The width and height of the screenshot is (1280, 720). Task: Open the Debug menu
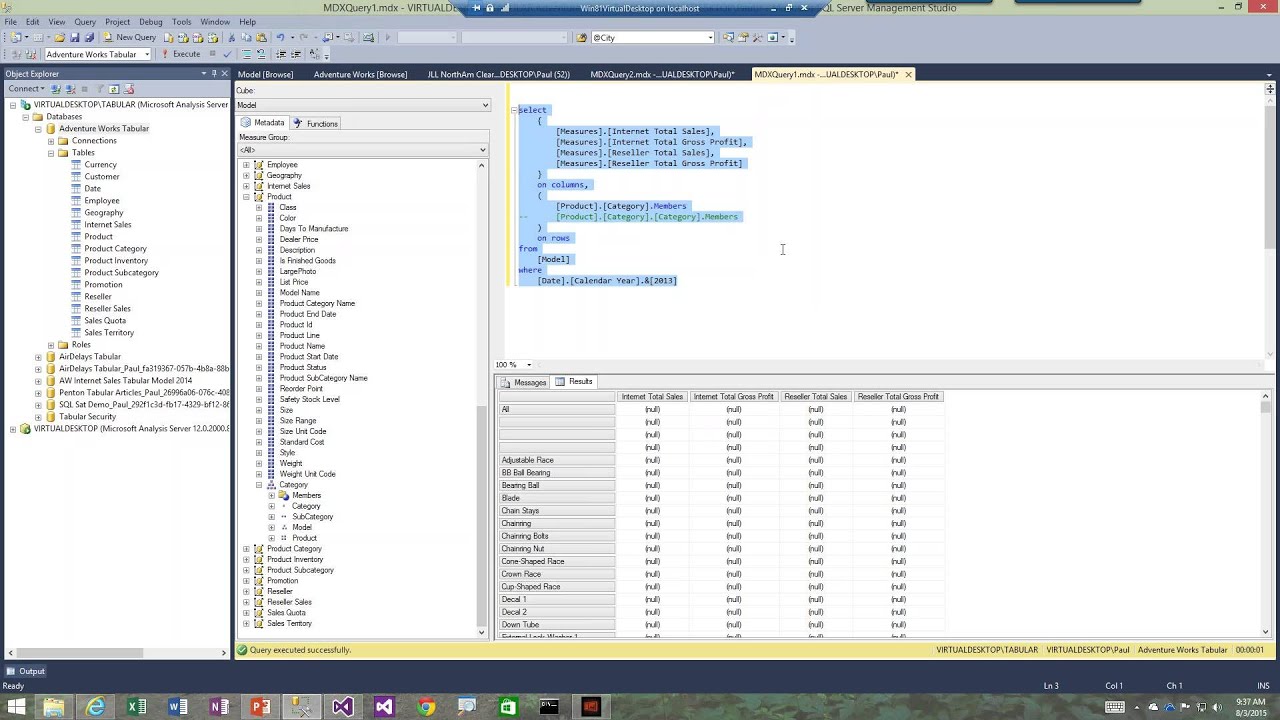[x=150, y=21]
